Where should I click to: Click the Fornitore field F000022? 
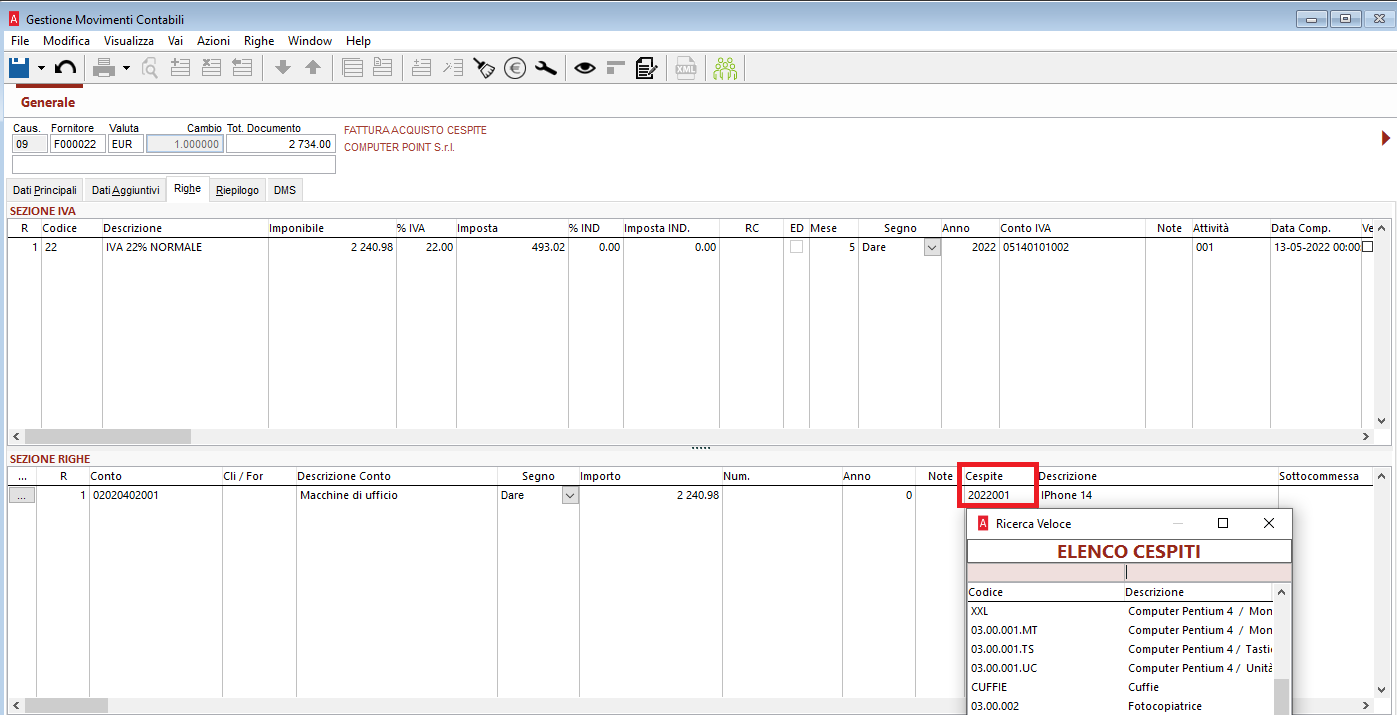coord(76,144)
